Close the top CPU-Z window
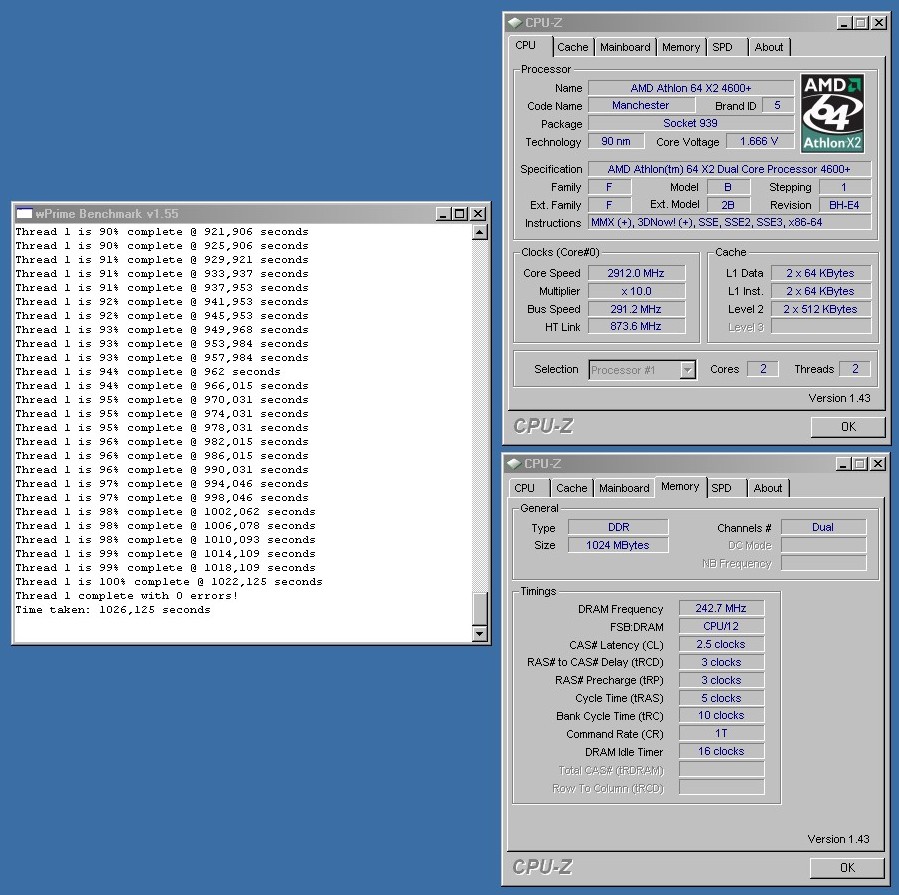Viewport: 899px width, 895px height. [878, 23]
